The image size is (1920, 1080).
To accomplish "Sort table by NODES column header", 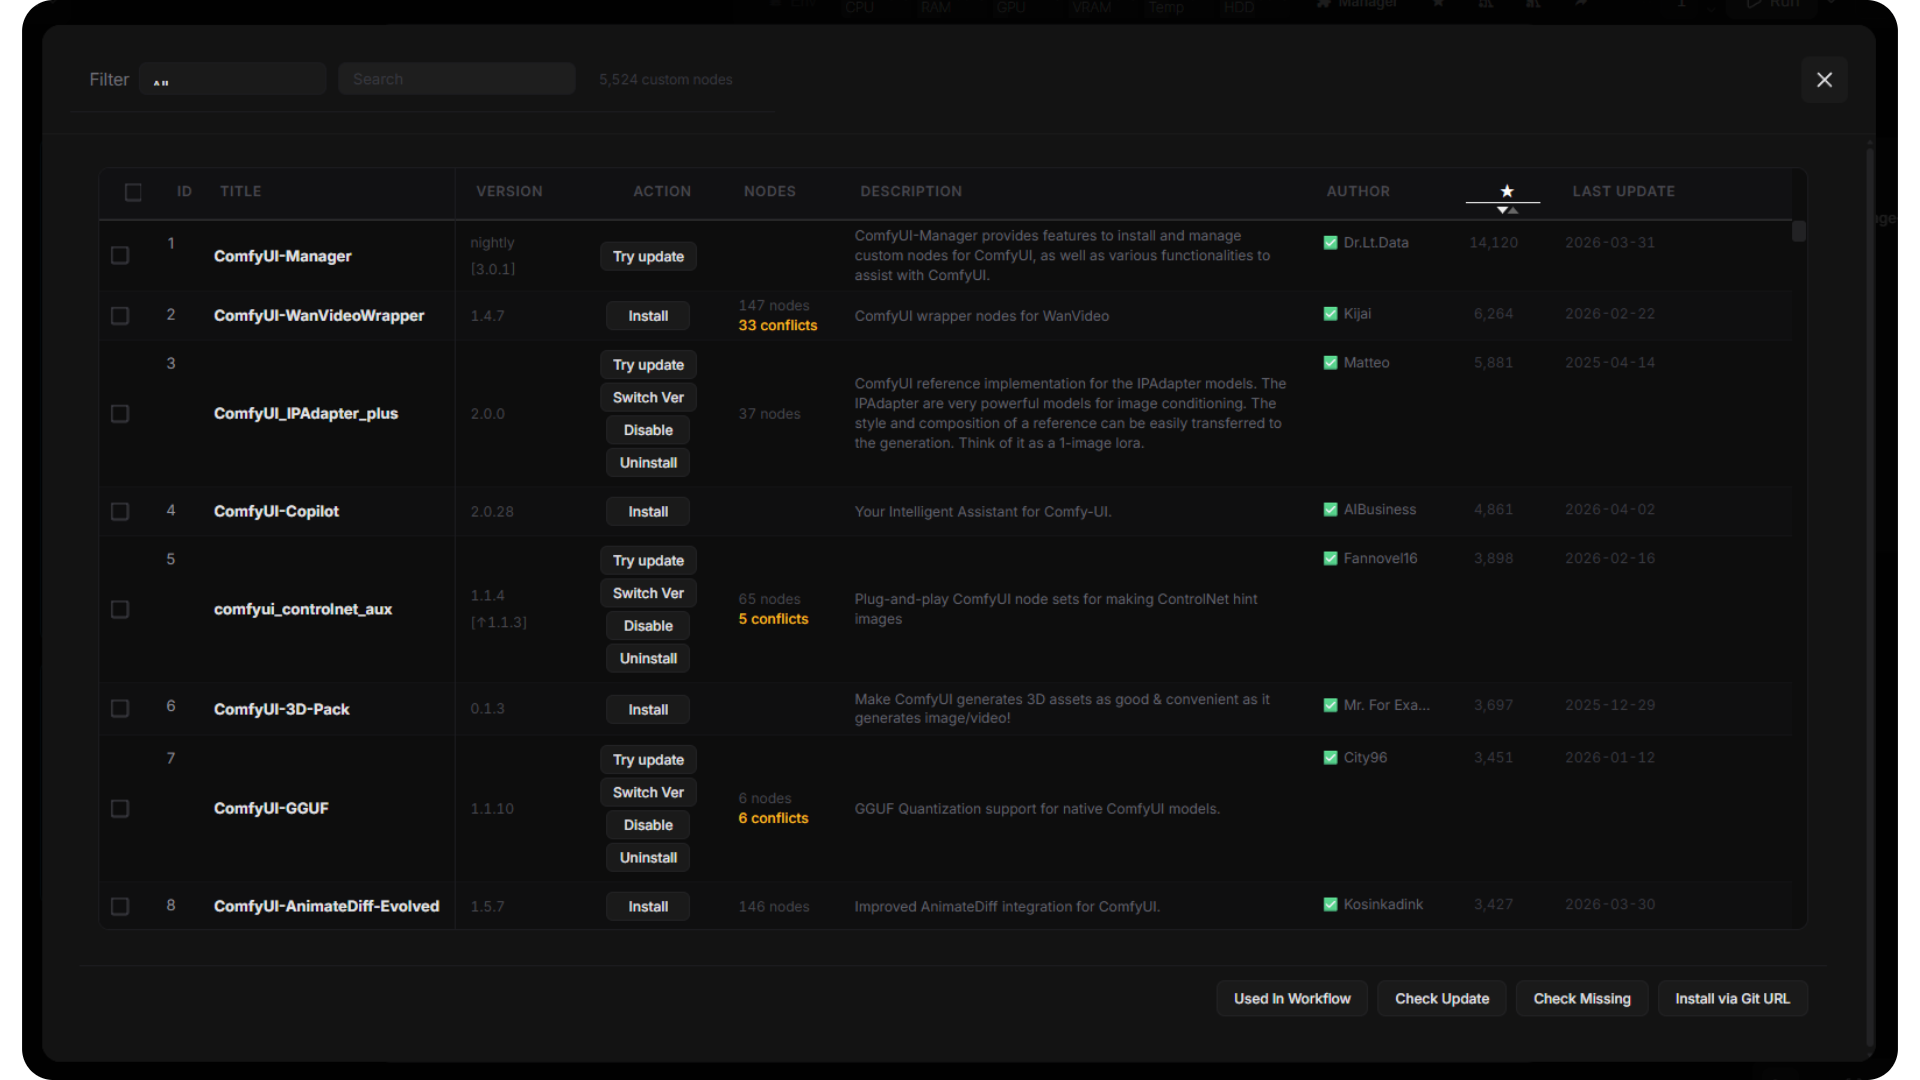I will (x=769, y=191).
